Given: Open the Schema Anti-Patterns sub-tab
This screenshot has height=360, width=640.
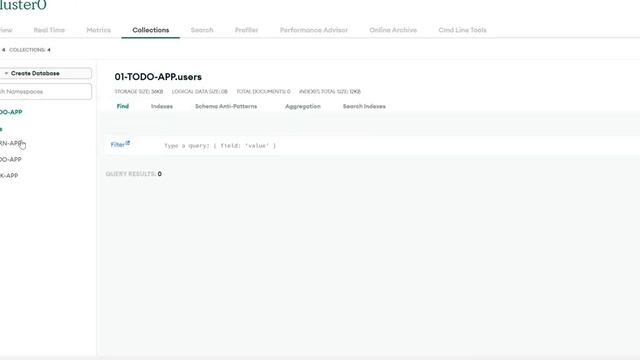Looking at the screenshot, I should pyautogui.click(x=226, y=106).
